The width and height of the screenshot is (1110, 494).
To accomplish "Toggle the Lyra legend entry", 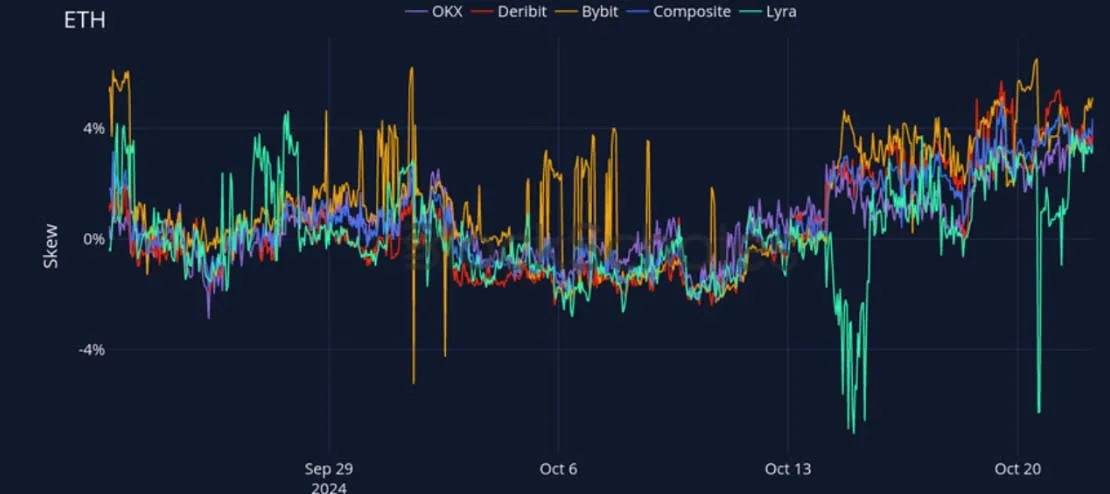I will click(768, 11).
